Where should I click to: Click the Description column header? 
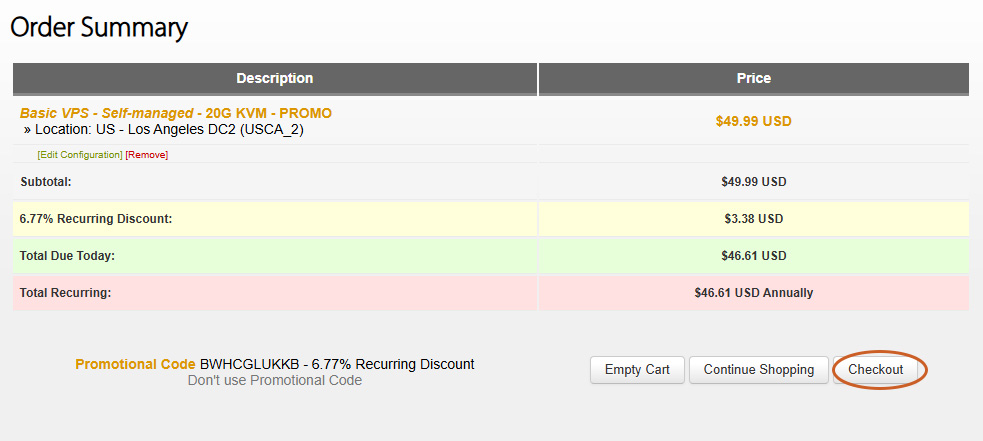coord(274,78)
